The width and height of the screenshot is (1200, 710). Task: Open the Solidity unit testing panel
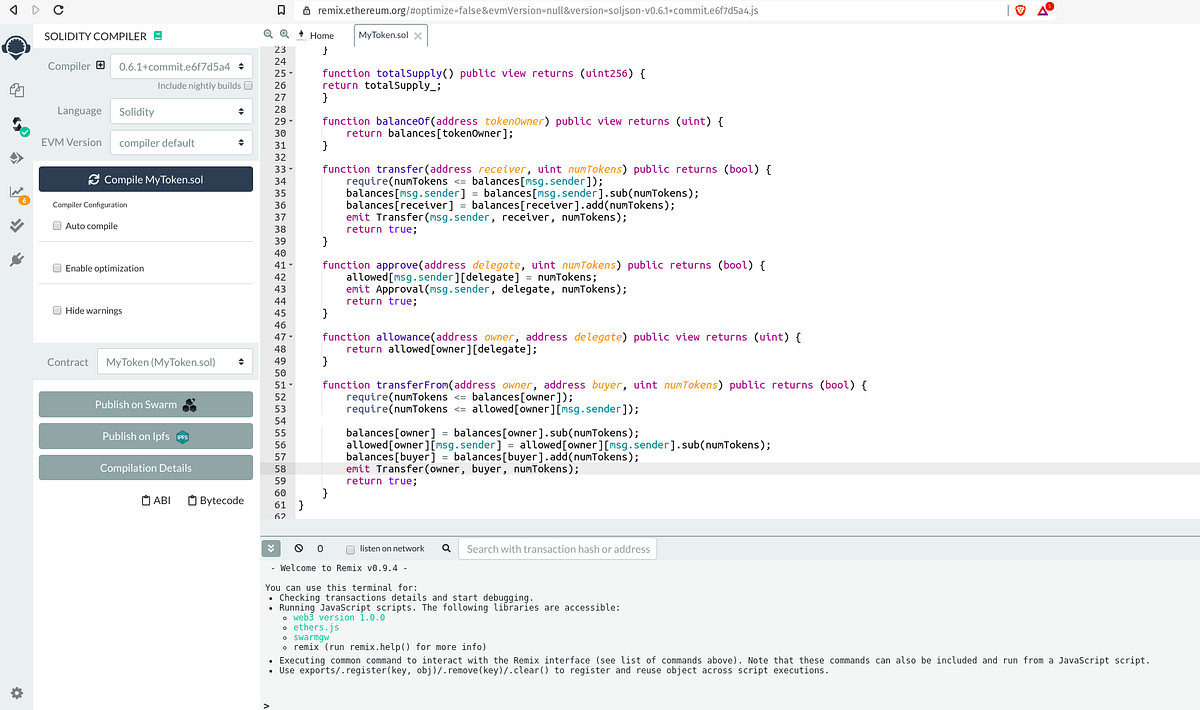pyautogui.click(x=16, y=224)
